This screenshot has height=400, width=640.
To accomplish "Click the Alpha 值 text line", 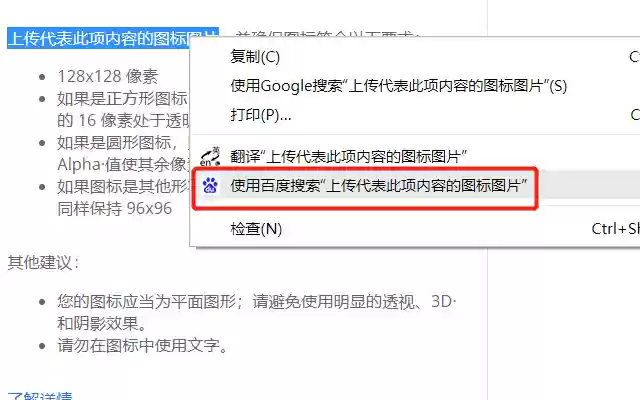I will (123, 164).
